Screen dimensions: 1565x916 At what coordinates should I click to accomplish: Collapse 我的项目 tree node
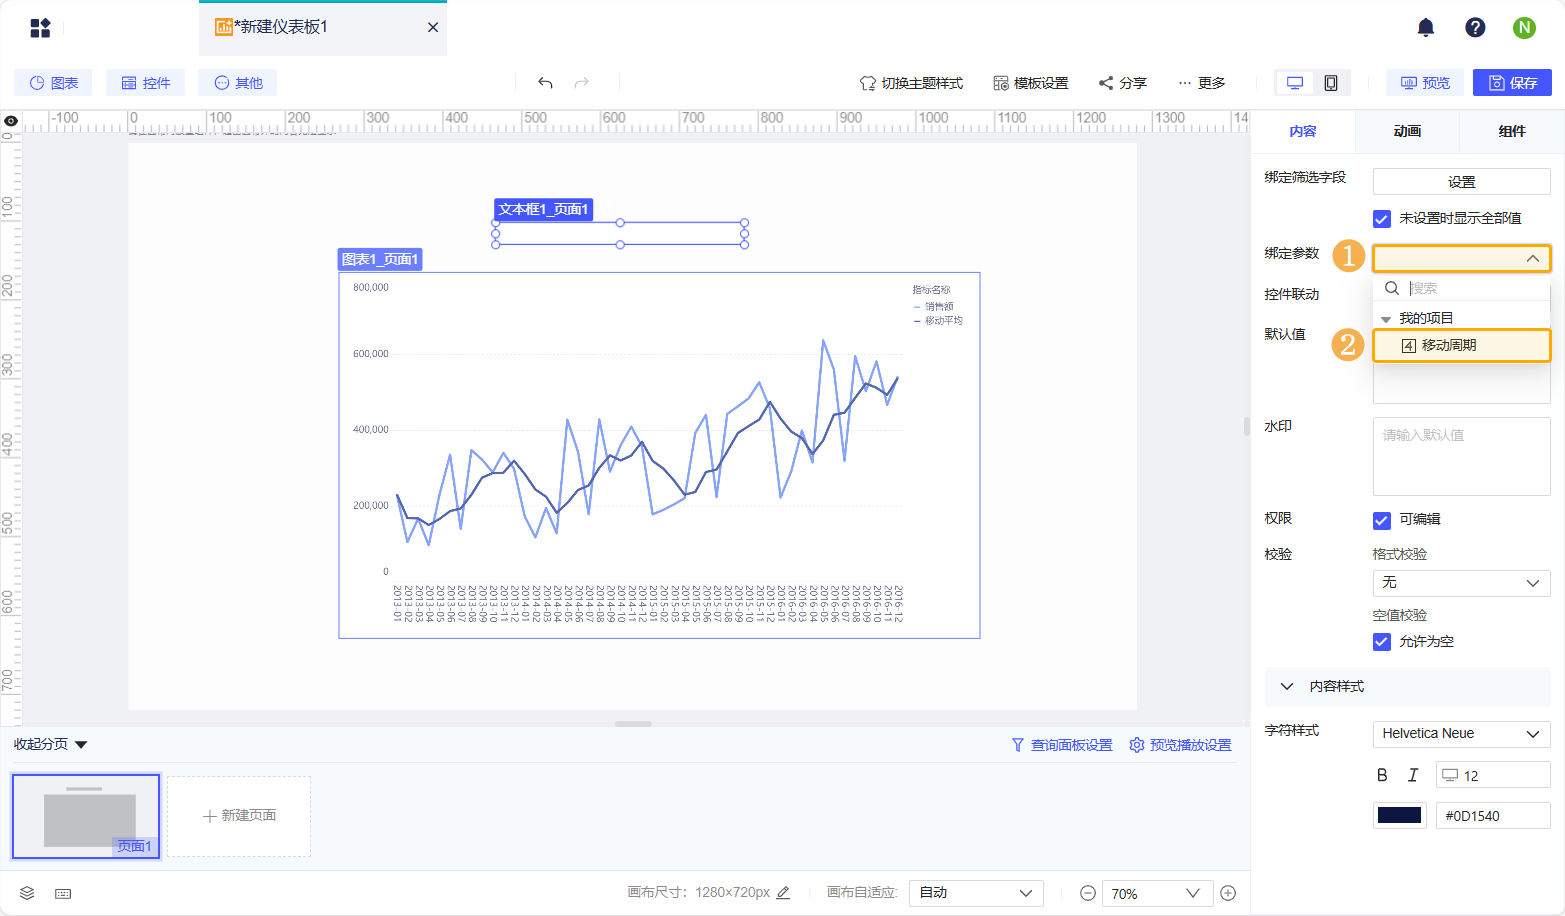click(1386, 319)
